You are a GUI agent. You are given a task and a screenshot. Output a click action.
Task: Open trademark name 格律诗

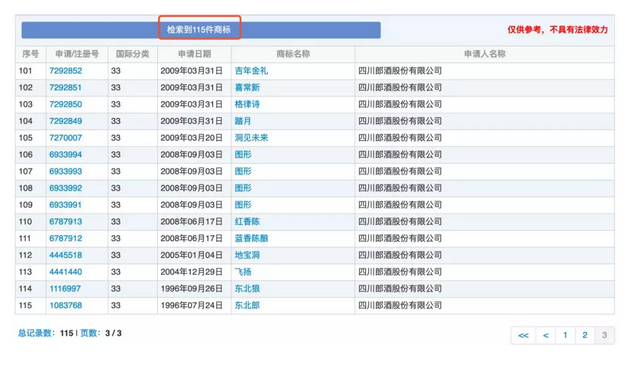point(247,105)
